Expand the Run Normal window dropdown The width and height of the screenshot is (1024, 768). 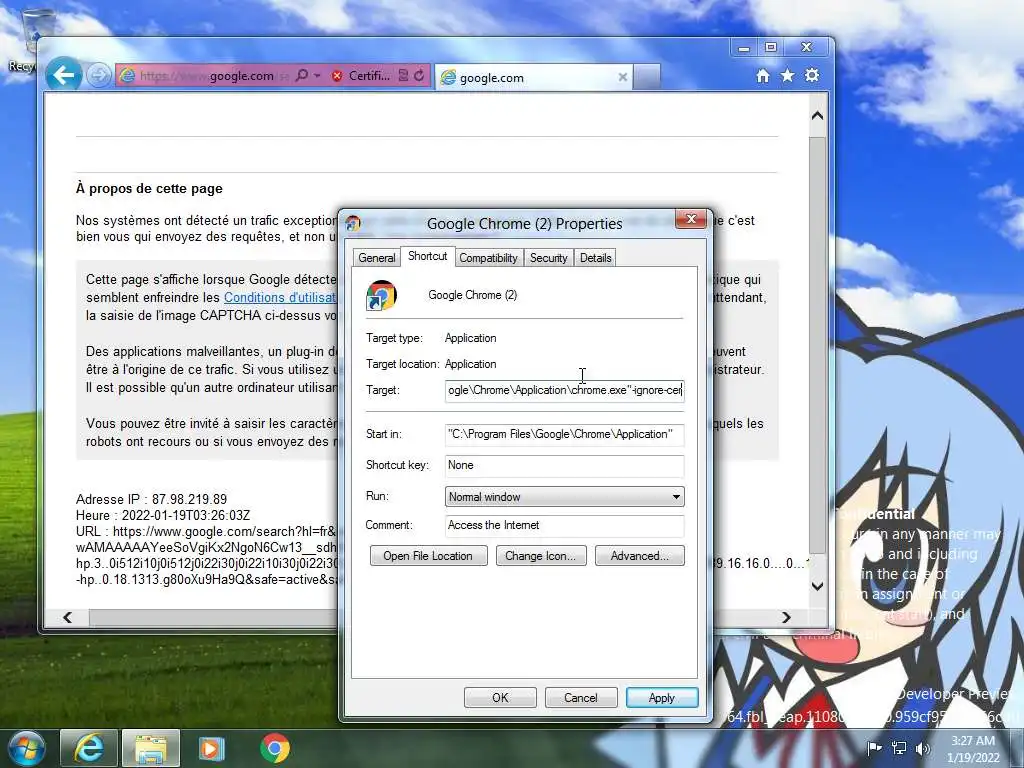click(x=564, y=497)
